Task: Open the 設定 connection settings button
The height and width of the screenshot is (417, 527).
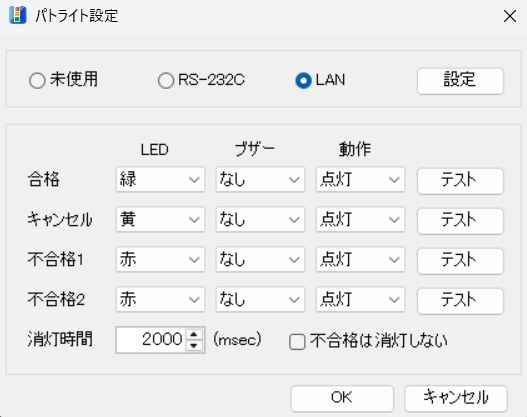Action: point(460,81)
